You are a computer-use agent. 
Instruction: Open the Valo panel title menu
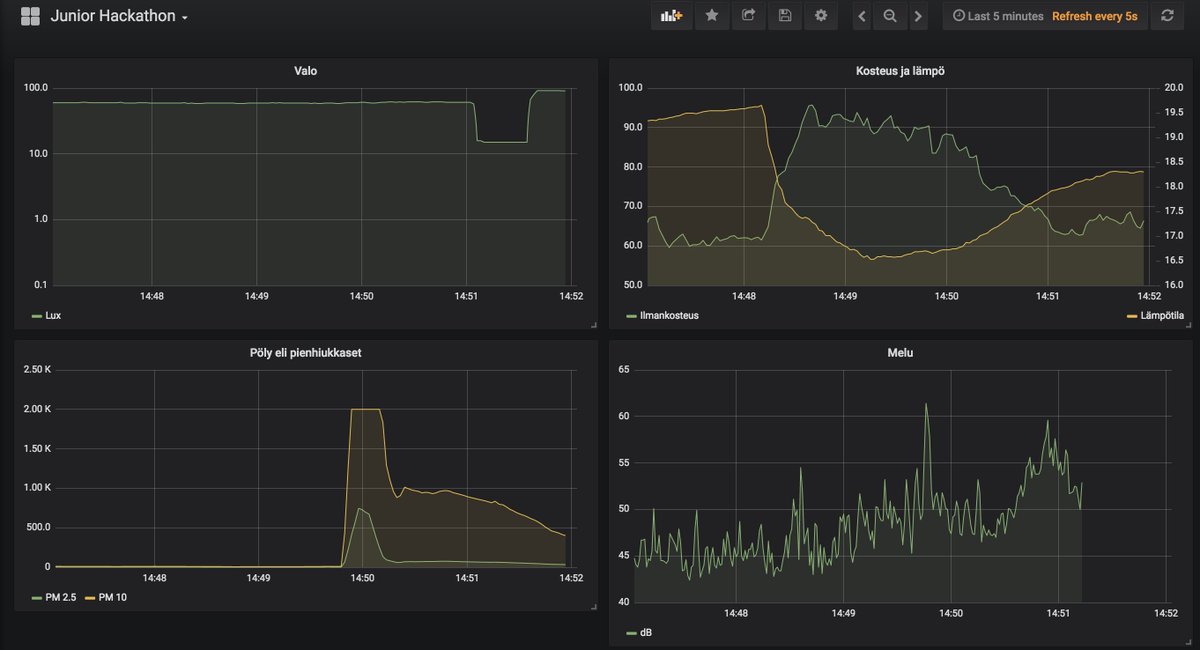(306, 71)
